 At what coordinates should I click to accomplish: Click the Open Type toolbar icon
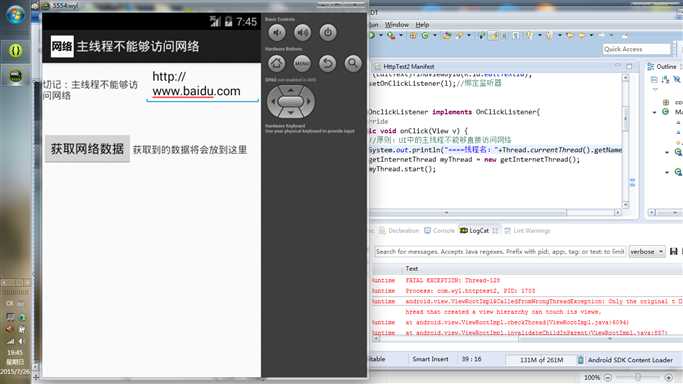pos(447,36)
